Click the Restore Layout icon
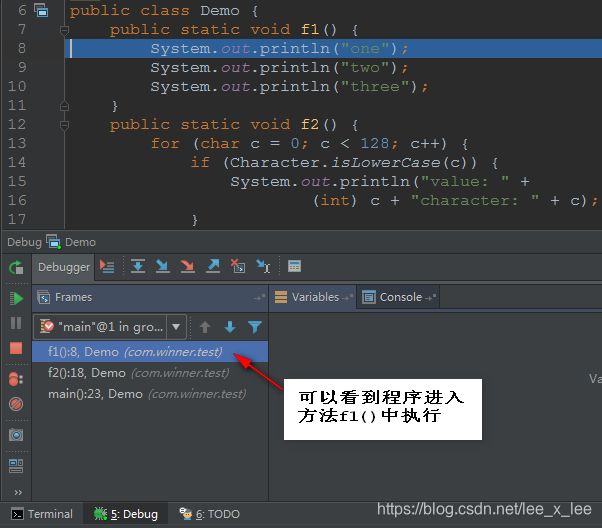This screenshot has width=602, height=528. [16, 466]
